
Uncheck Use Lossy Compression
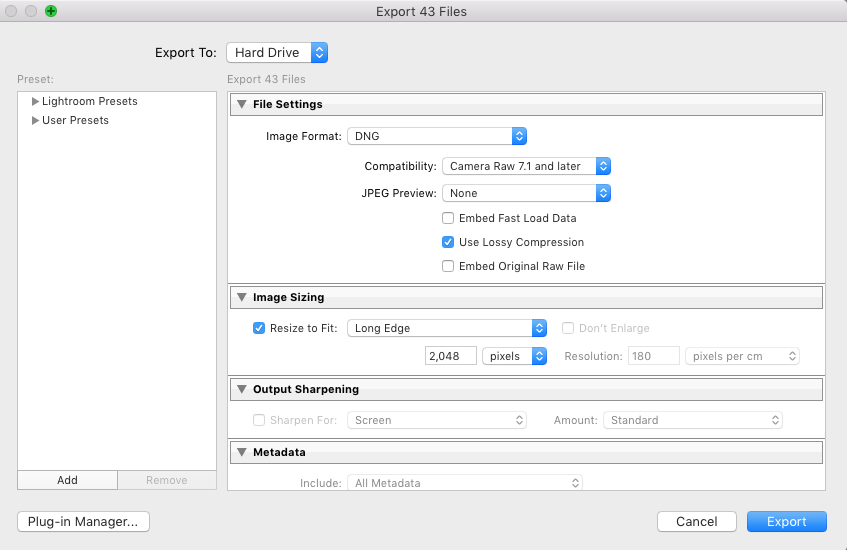448,242
